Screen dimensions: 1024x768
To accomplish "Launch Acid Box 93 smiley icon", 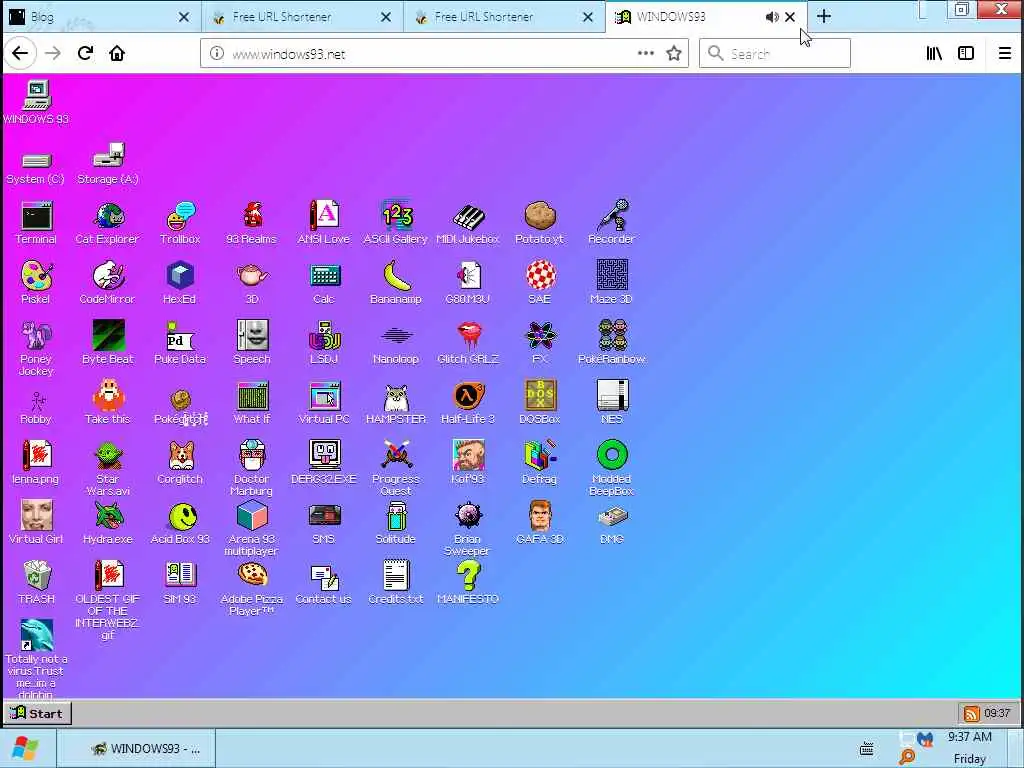I will coord(180,523).
